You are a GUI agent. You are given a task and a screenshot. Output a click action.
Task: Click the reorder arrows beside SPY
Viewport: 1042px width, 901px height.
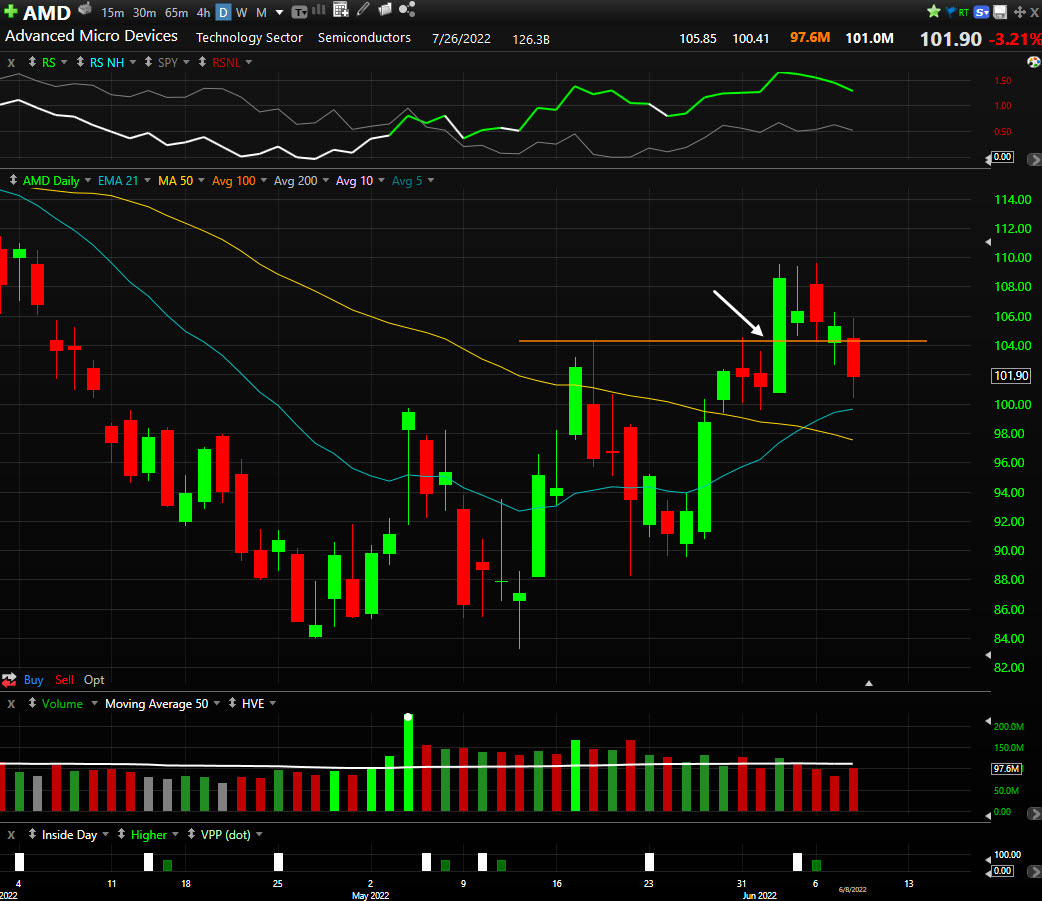(x=148, y=62)
